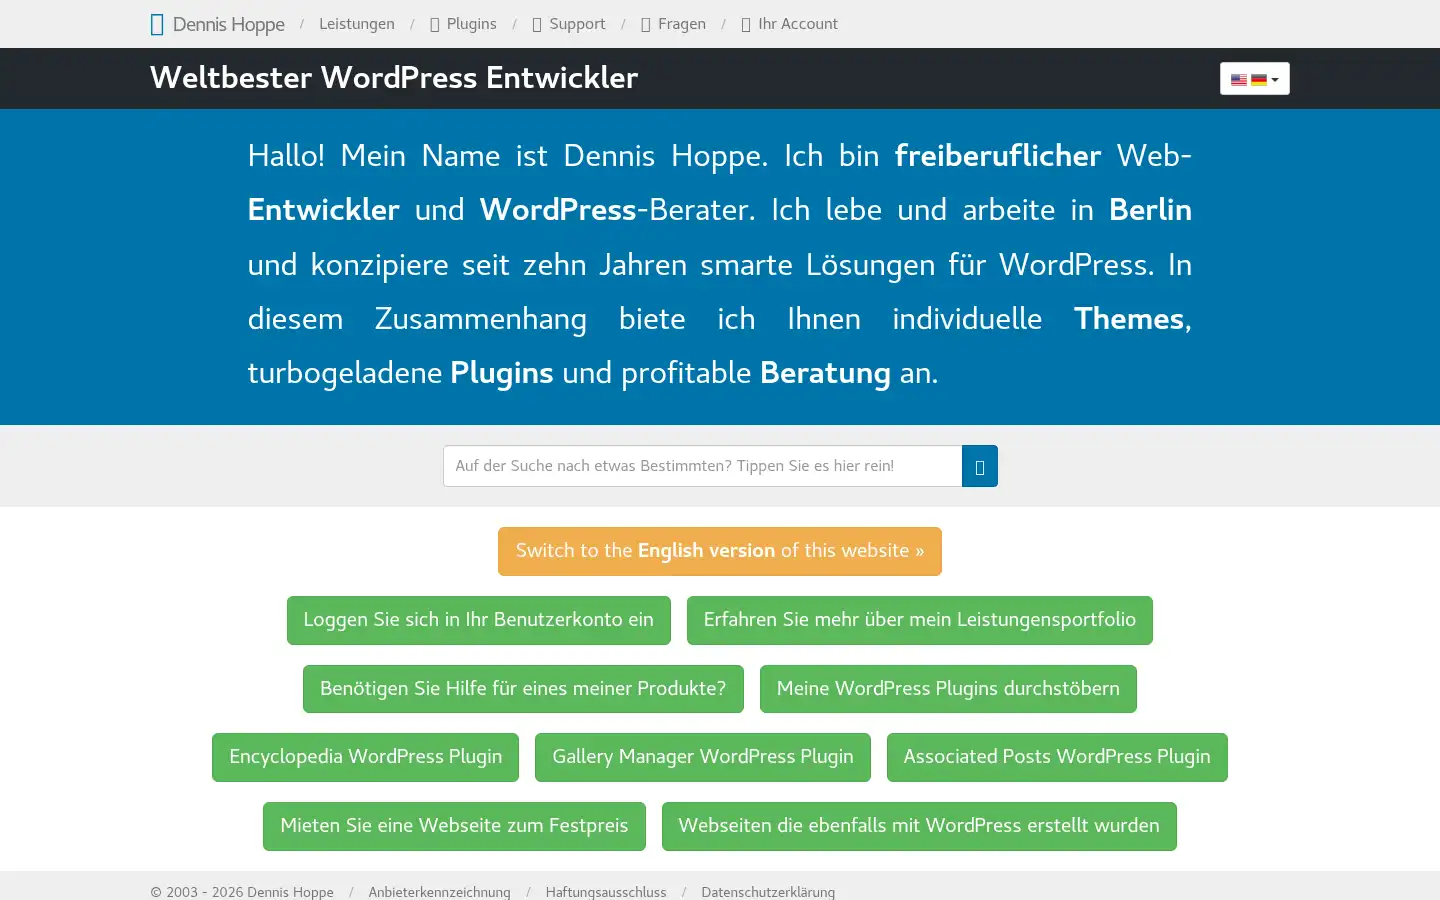Image resolution: width=1440 pixels, height=900 pixels.
Task: Open Associated Posts WordPress Plugin button
Action: [1057, 757]
